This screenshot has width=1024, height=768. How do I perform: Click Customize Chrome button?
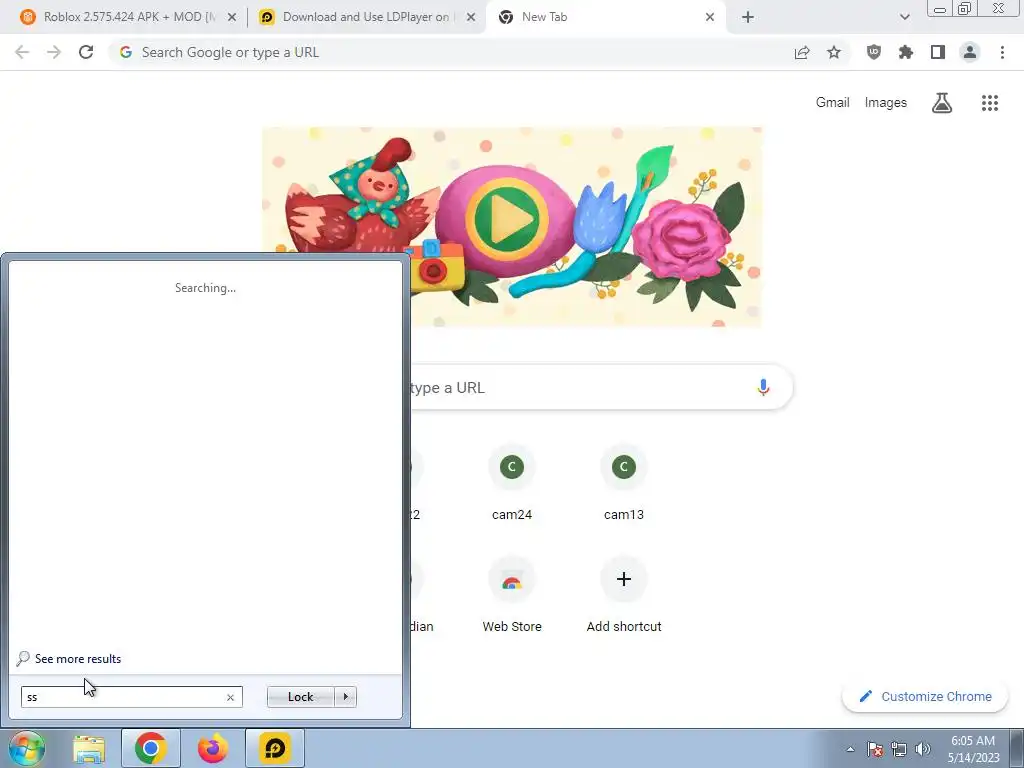tap(926, 696)
